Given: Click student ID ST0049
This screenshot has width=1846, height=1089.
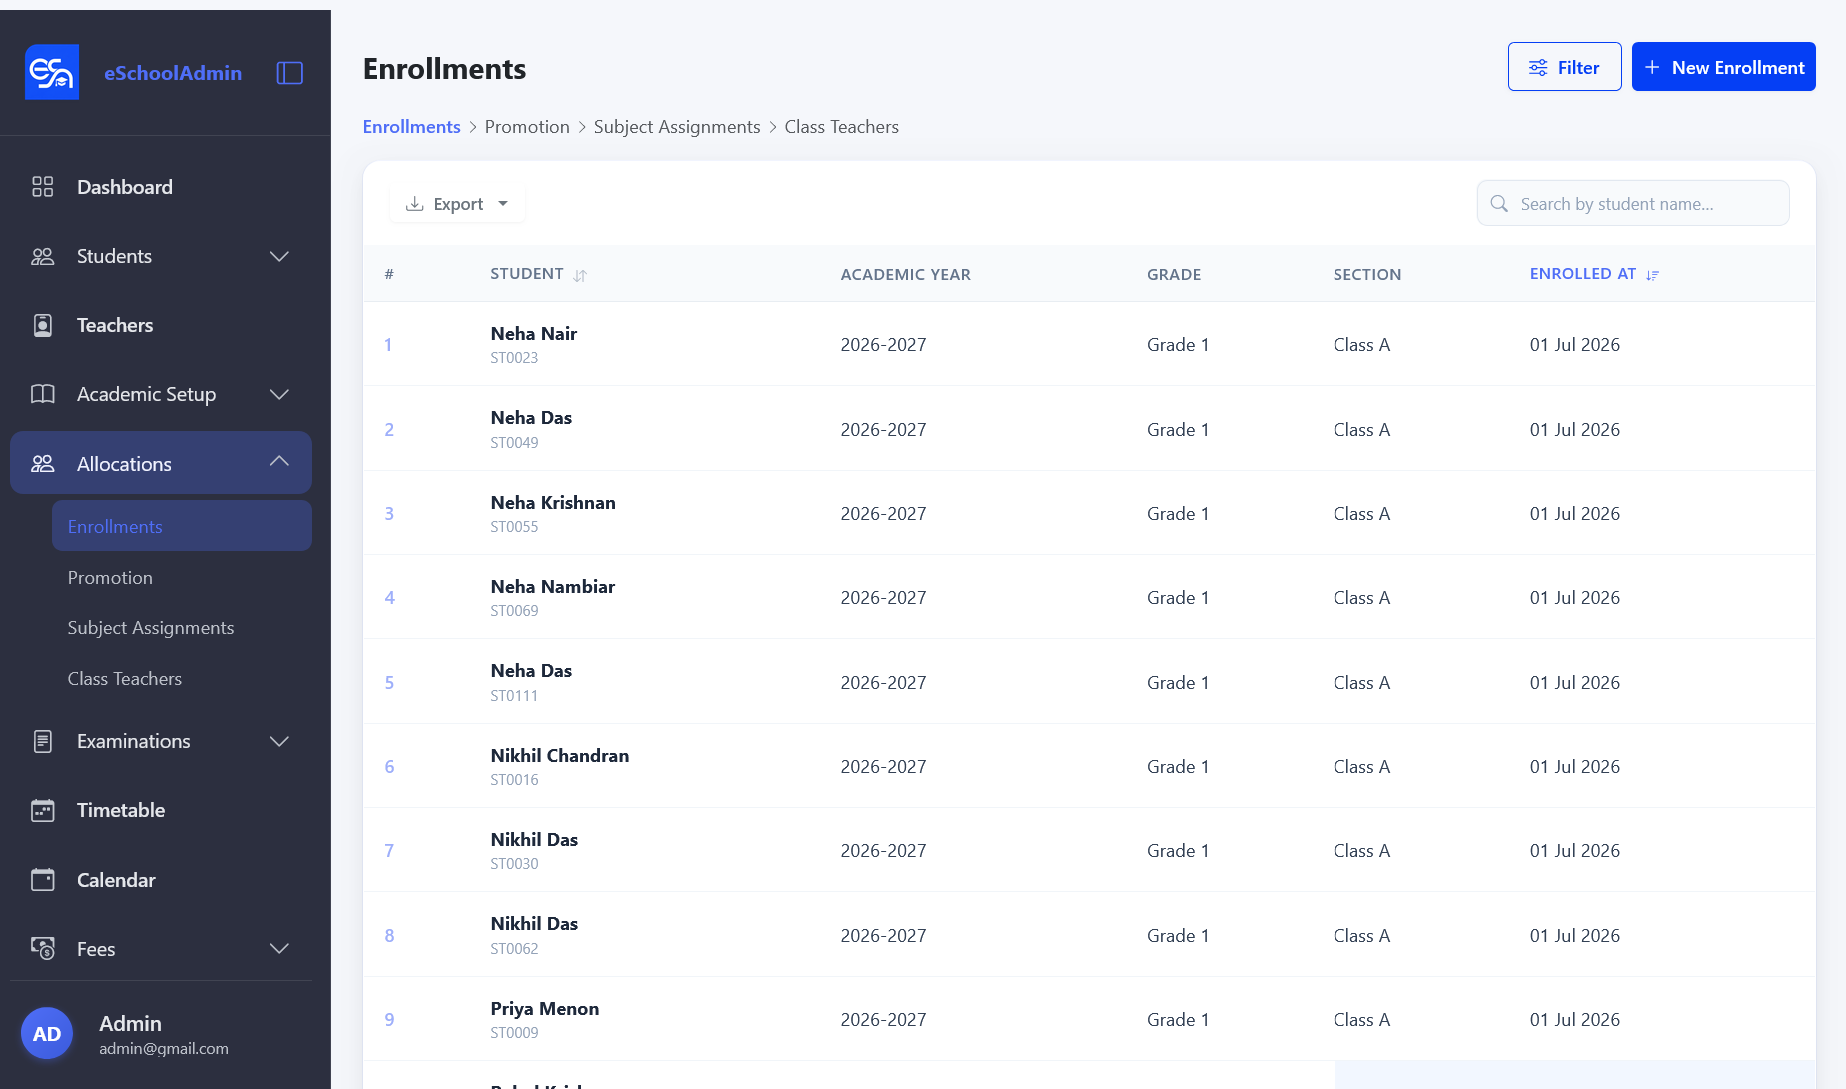Looking at the screenshot, I should (x=514, y=443).
